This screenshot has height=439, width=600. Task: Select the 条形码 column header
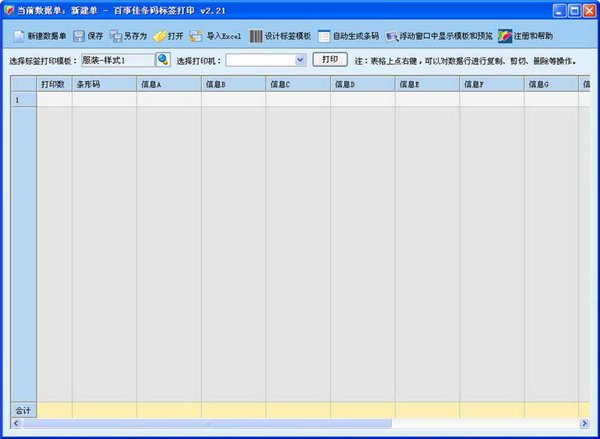104,84
